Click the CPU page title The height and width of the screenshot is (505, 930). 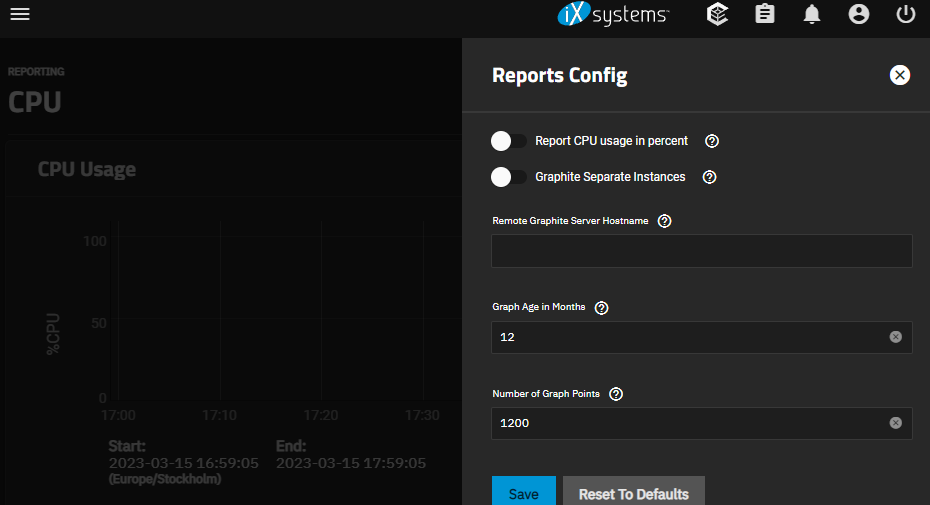[34, 102]
